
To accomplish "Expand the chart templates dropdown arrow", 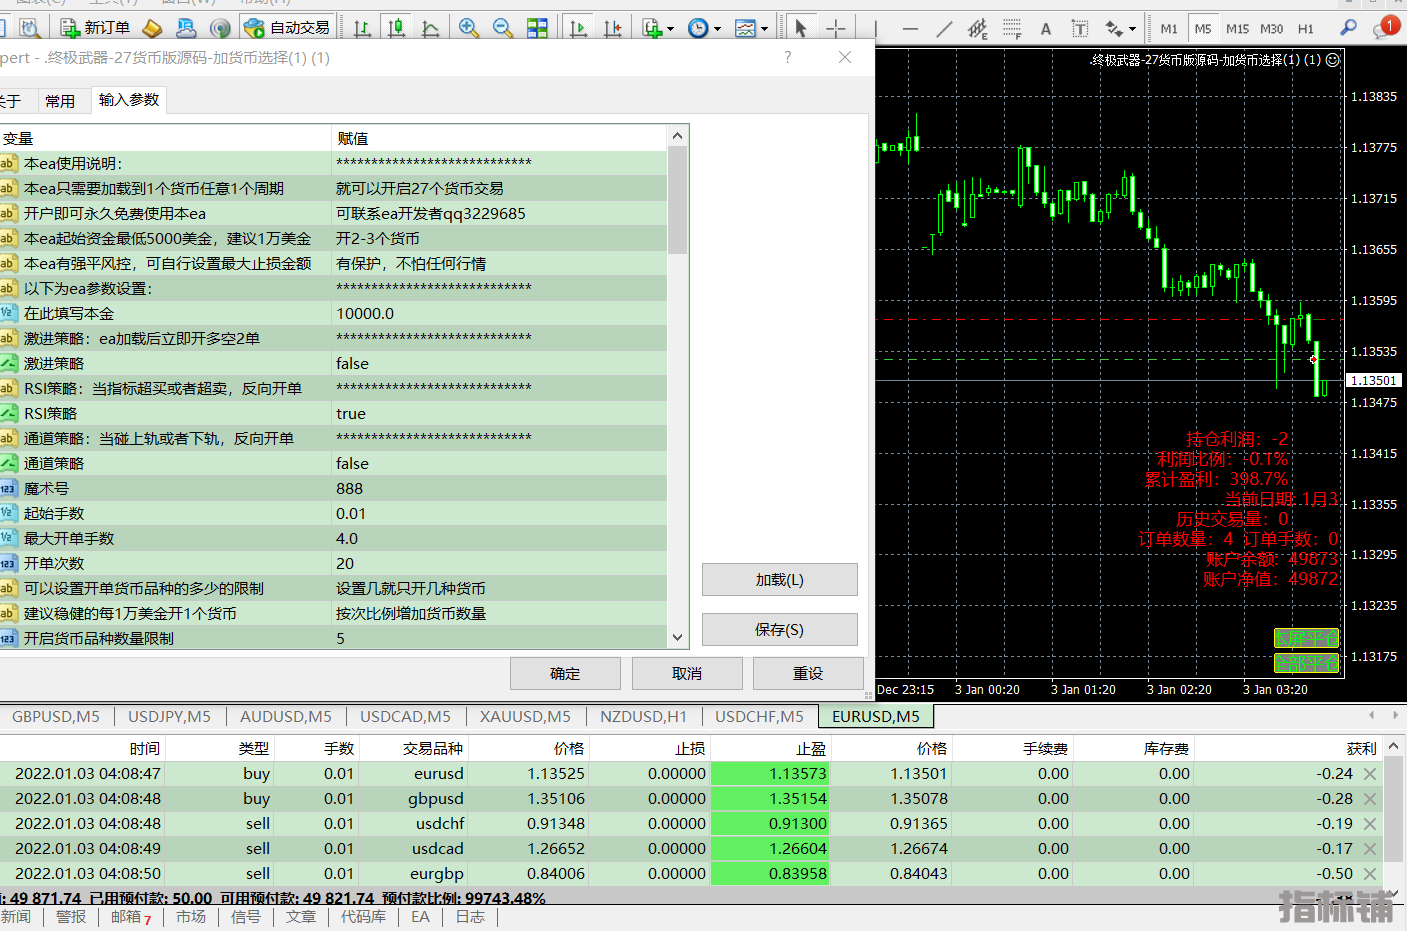I will [x=765, y=29].
